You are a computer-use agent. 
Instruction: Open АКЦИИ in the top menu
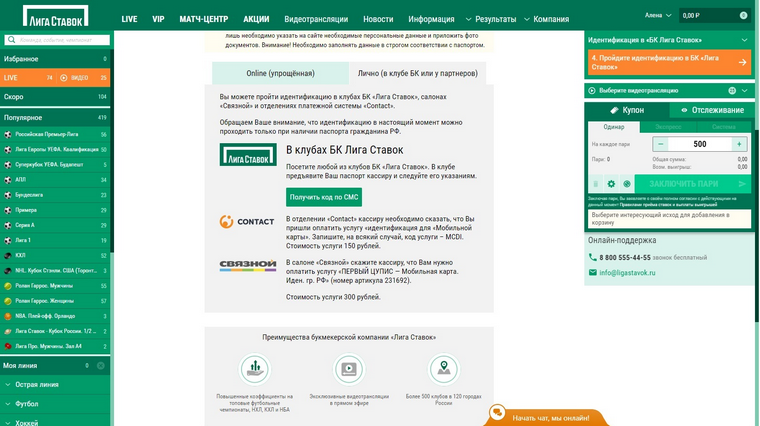pyautogui.click(x=256, y=19)
